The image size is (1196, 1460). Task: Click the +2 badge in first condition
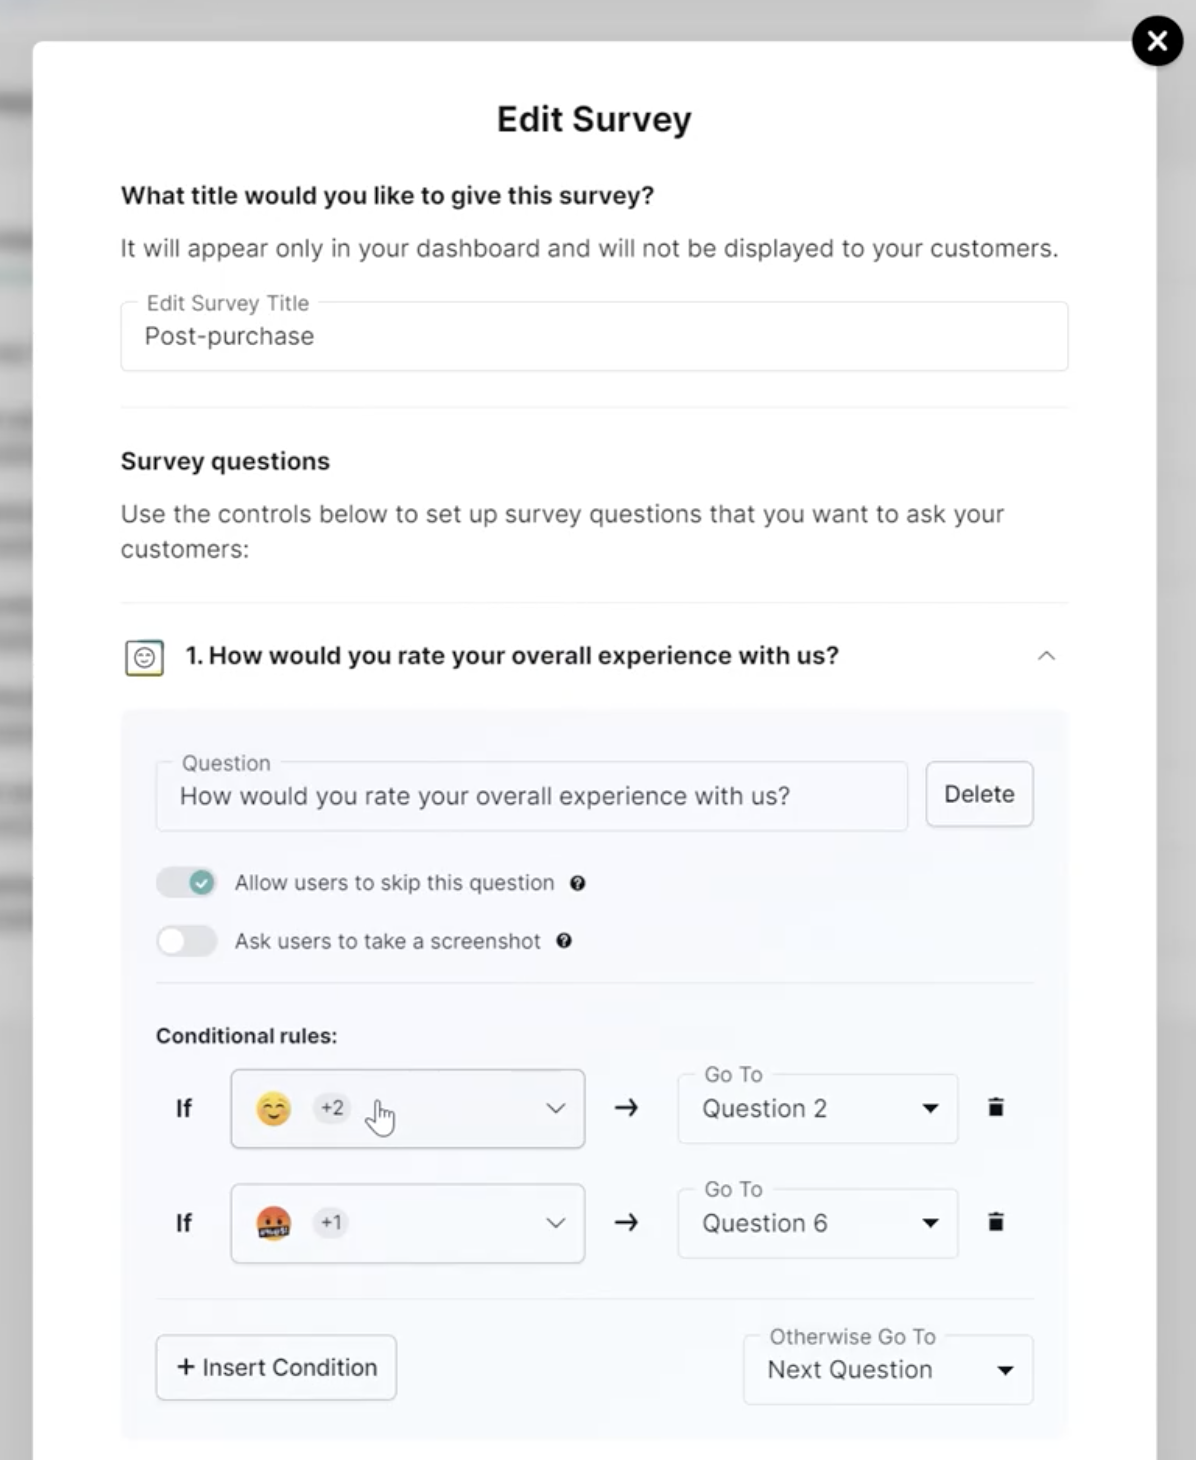click(x=332, y=1107)
